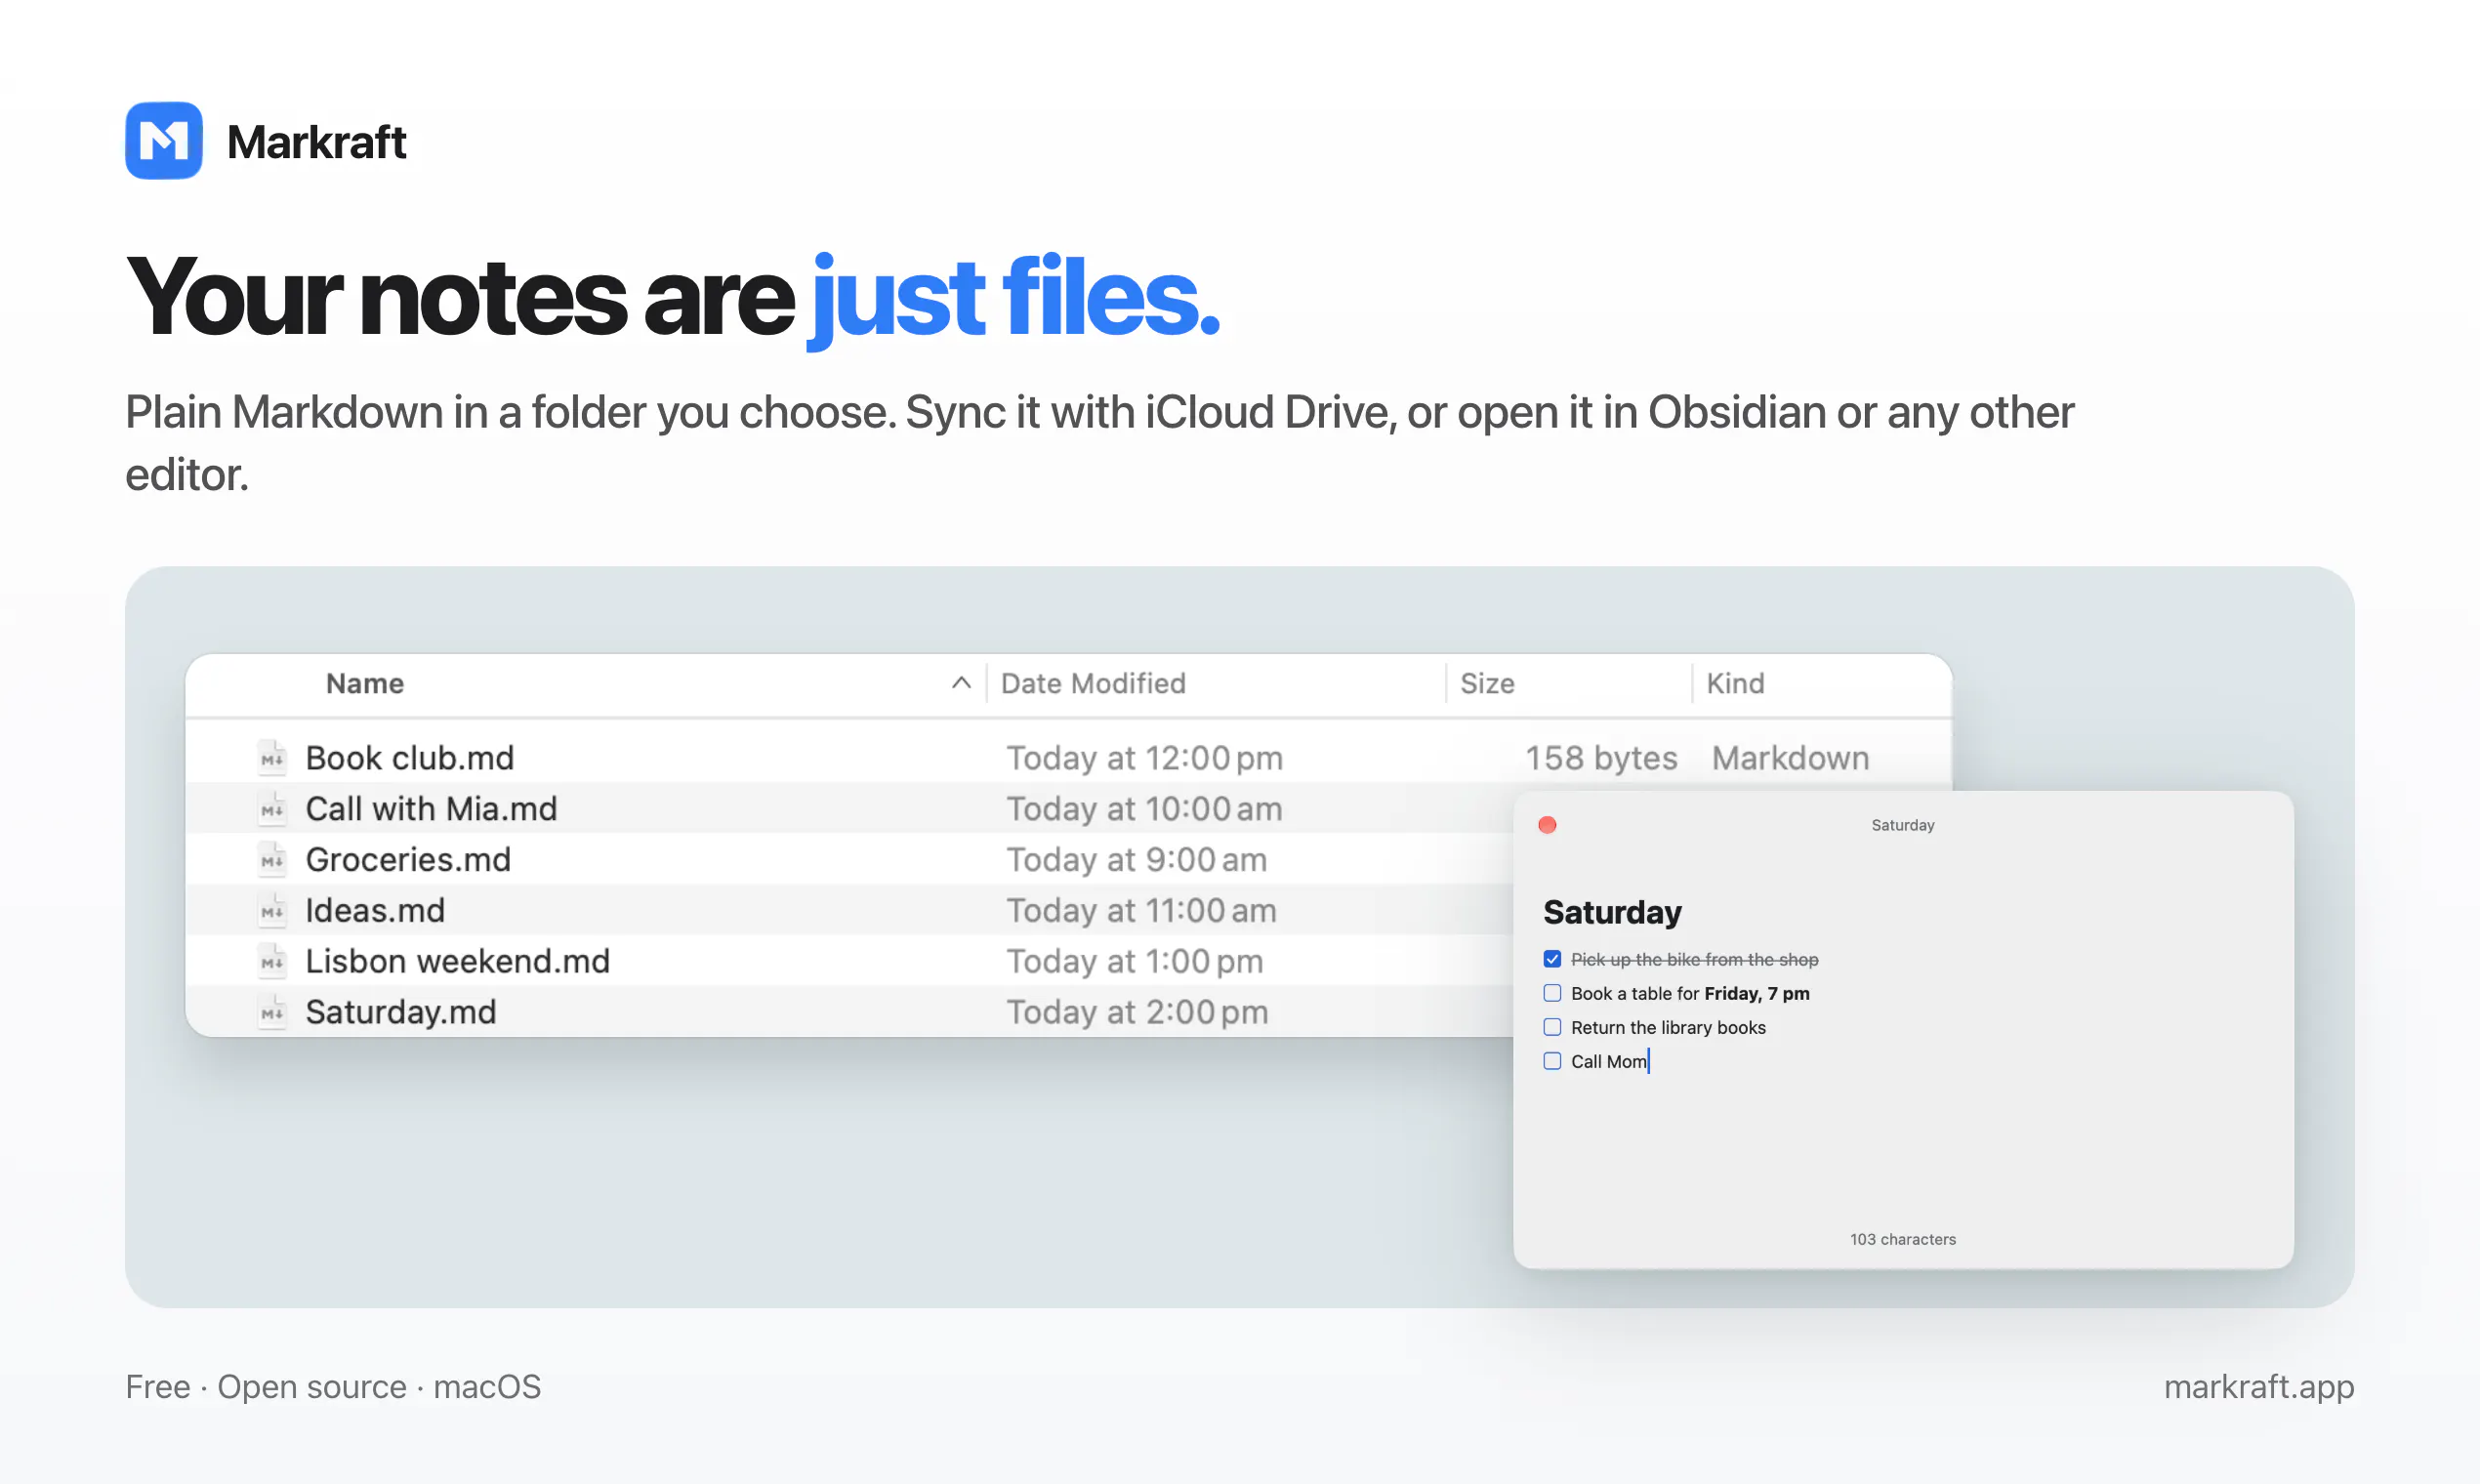Click the 'Free · Open source · macOS' footer text
This screenshot has height=1484, width=2480.
[333, 1387]
